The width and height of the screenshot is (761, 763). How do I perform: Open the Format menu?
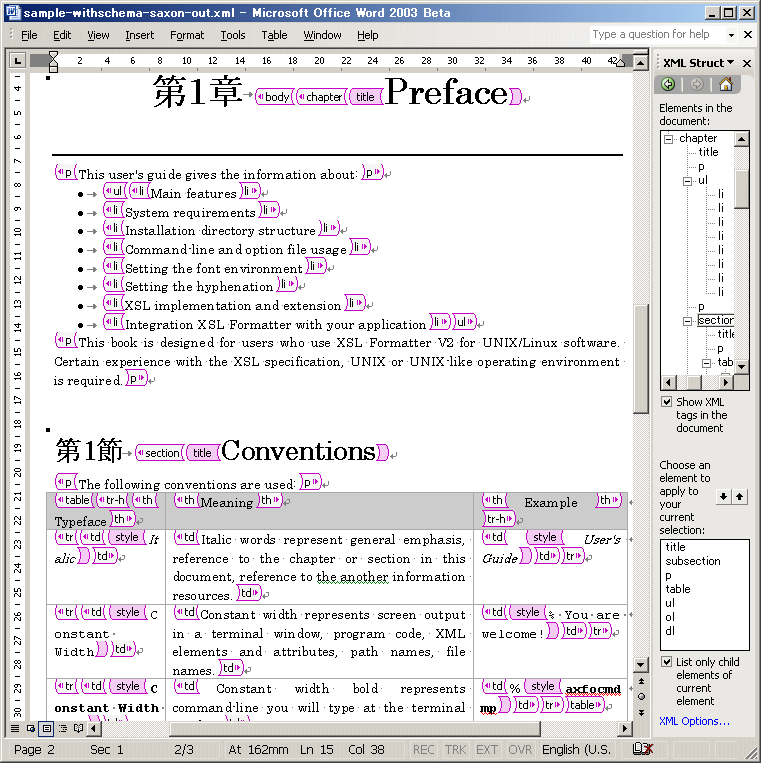pos(187,35)
